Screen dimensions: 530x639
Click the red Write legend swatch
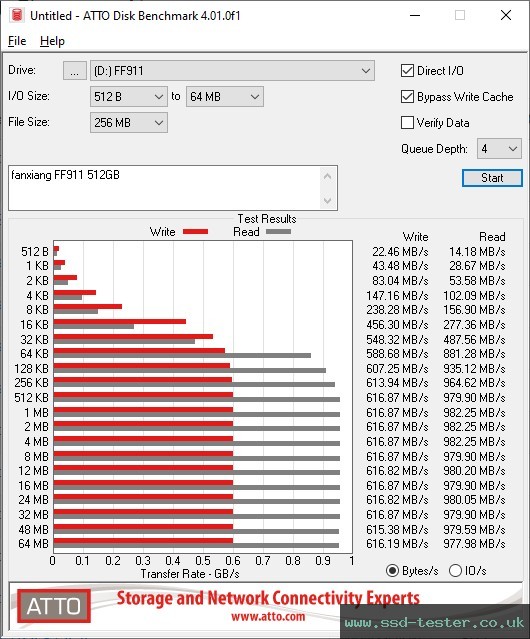pos(196,232)
